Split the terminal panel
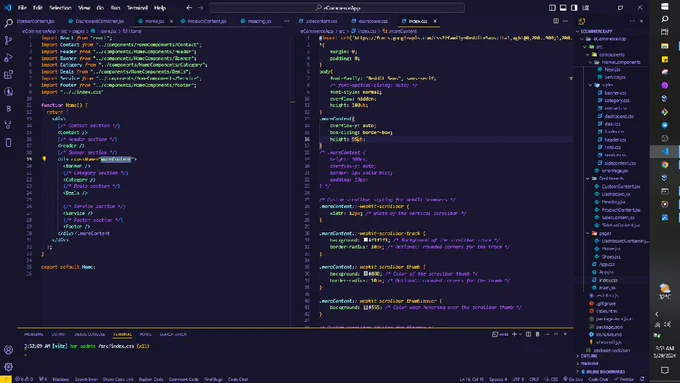 [x=528, y=334]
